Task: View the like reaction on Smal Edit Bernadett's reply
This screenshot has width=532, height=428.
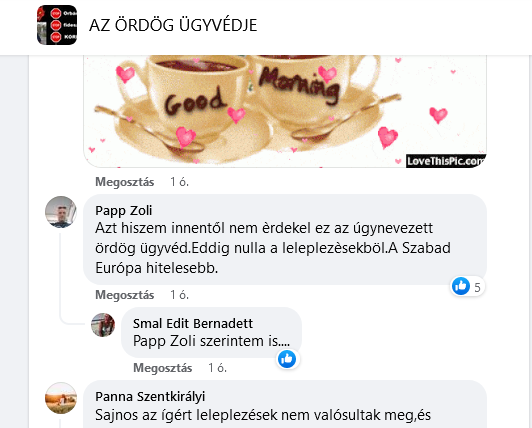Action: [x=287, y=359]
